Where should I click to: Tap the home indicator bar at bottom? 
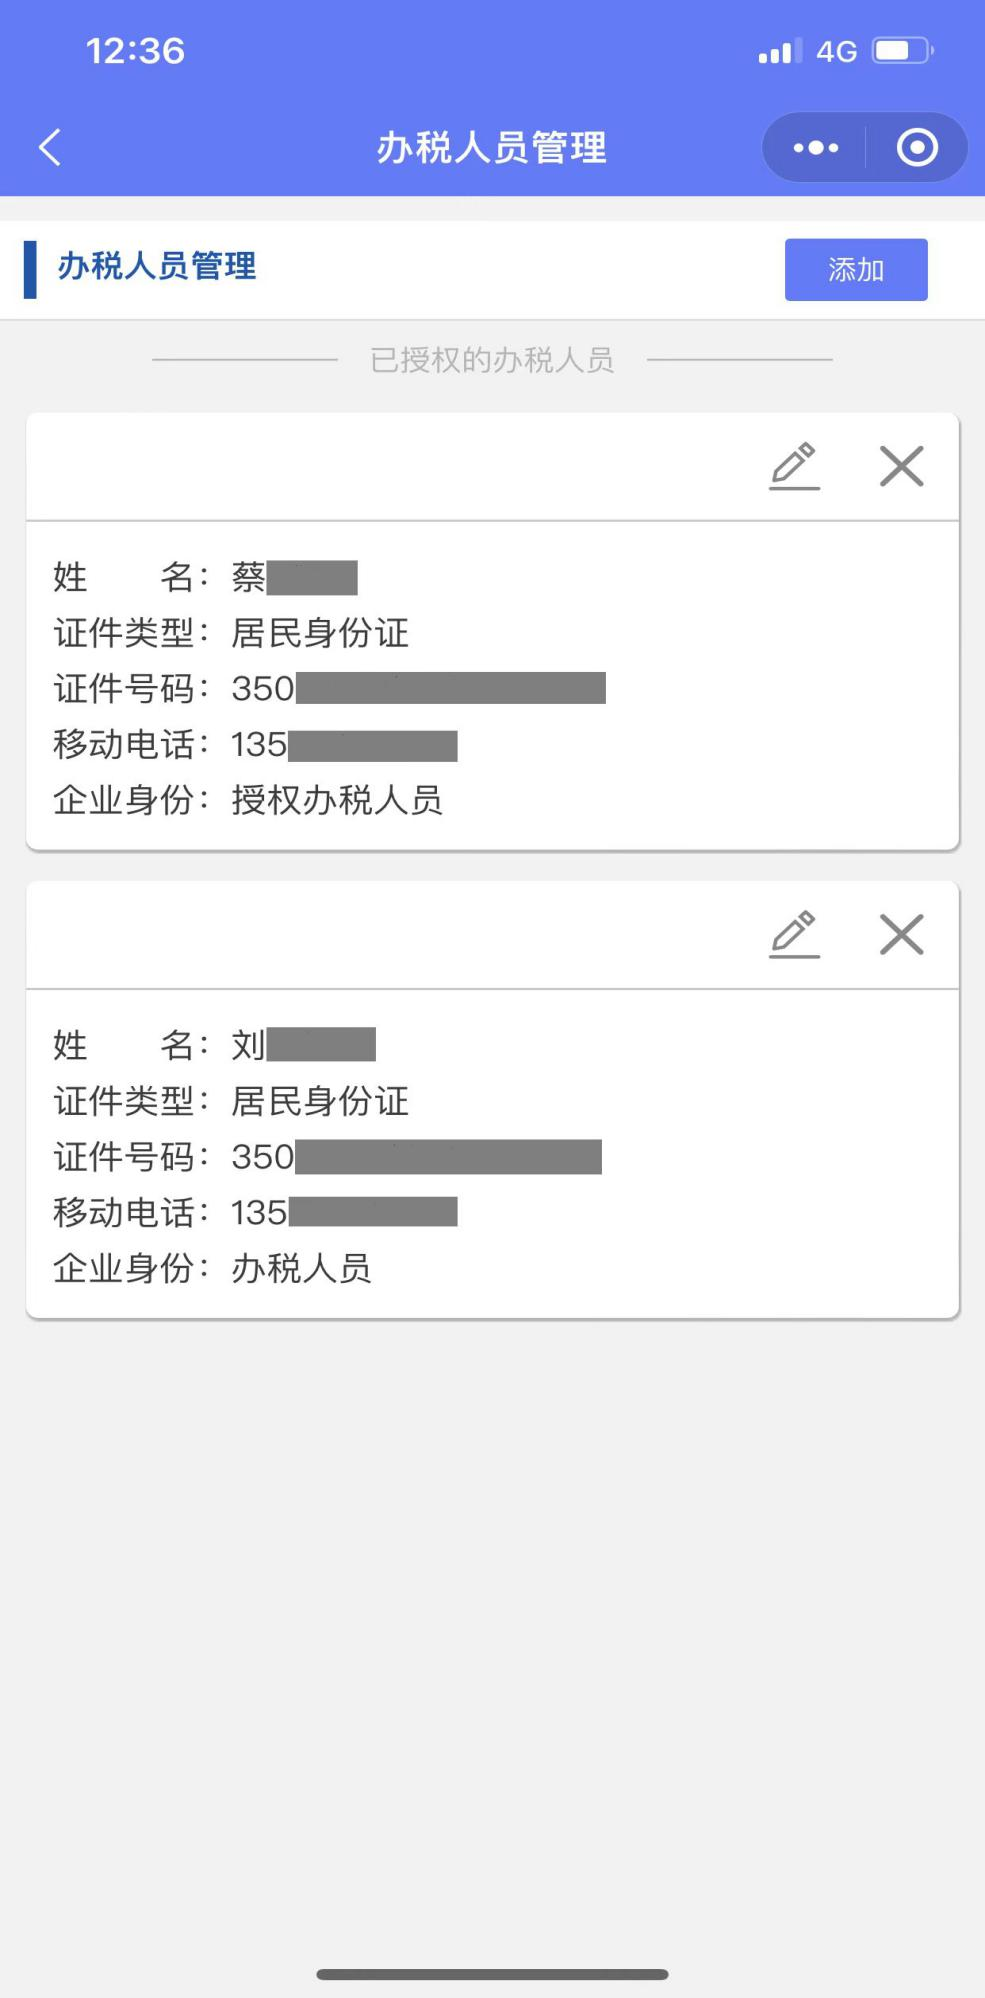pos(492,1974)
